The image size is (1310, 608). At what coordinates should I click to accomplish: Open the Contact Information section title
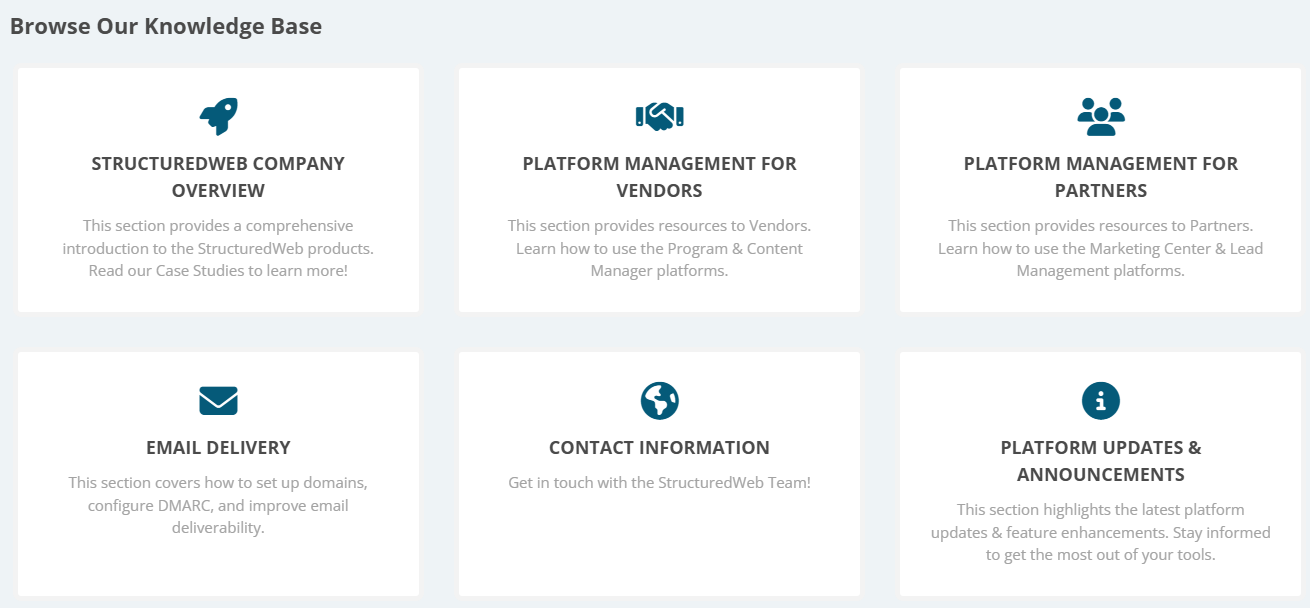click(x=659, y=448)
